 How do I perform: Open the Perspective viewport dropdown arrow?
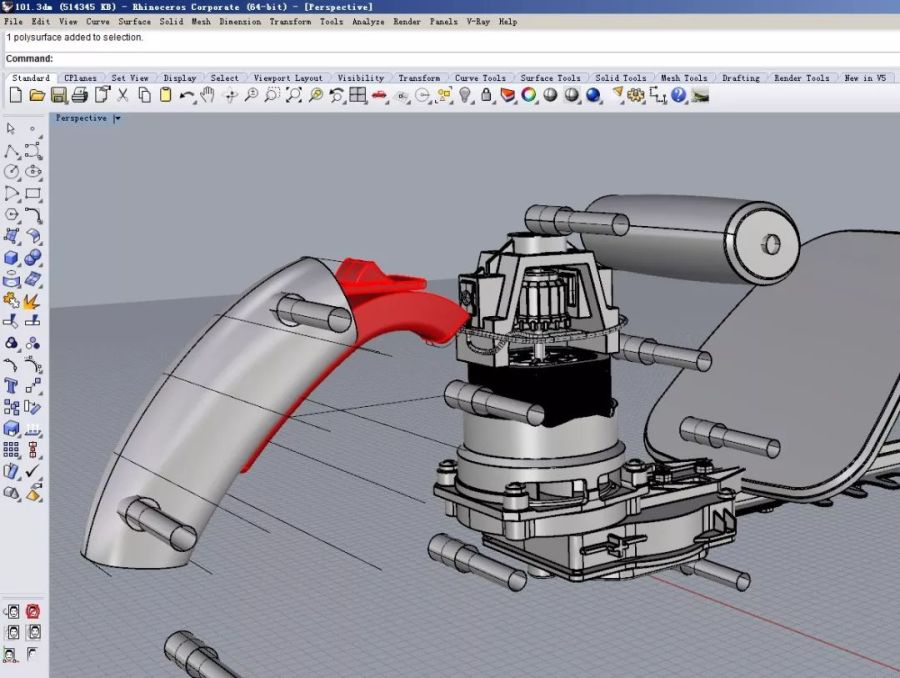pos(117,118)
